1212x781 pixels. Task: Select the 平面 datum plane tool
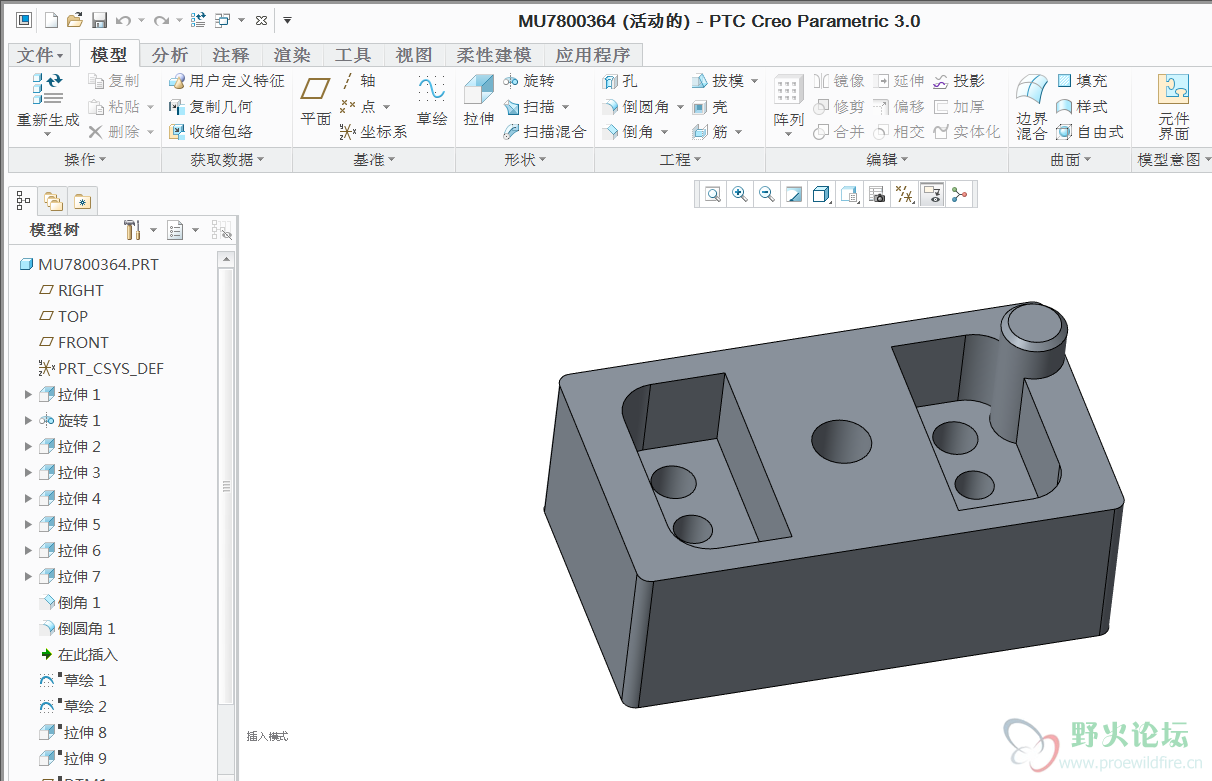pos(316,101)
